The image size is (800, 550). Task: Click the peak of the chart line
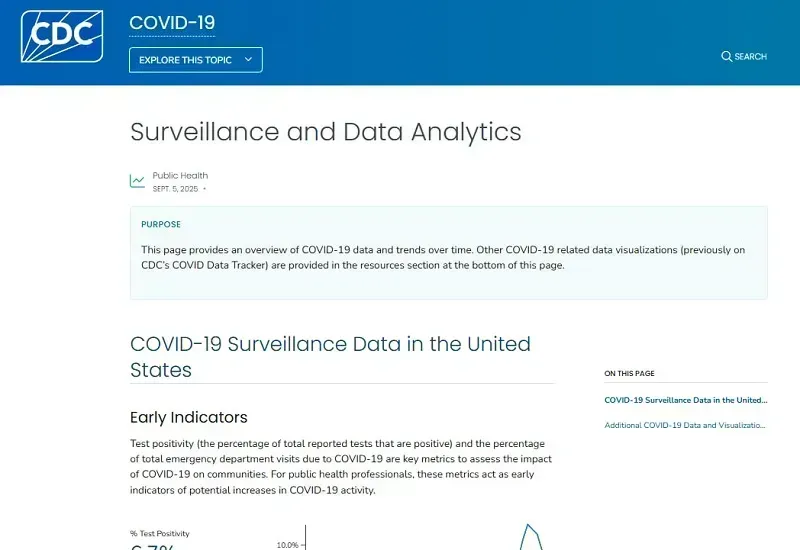coord(529,526)
